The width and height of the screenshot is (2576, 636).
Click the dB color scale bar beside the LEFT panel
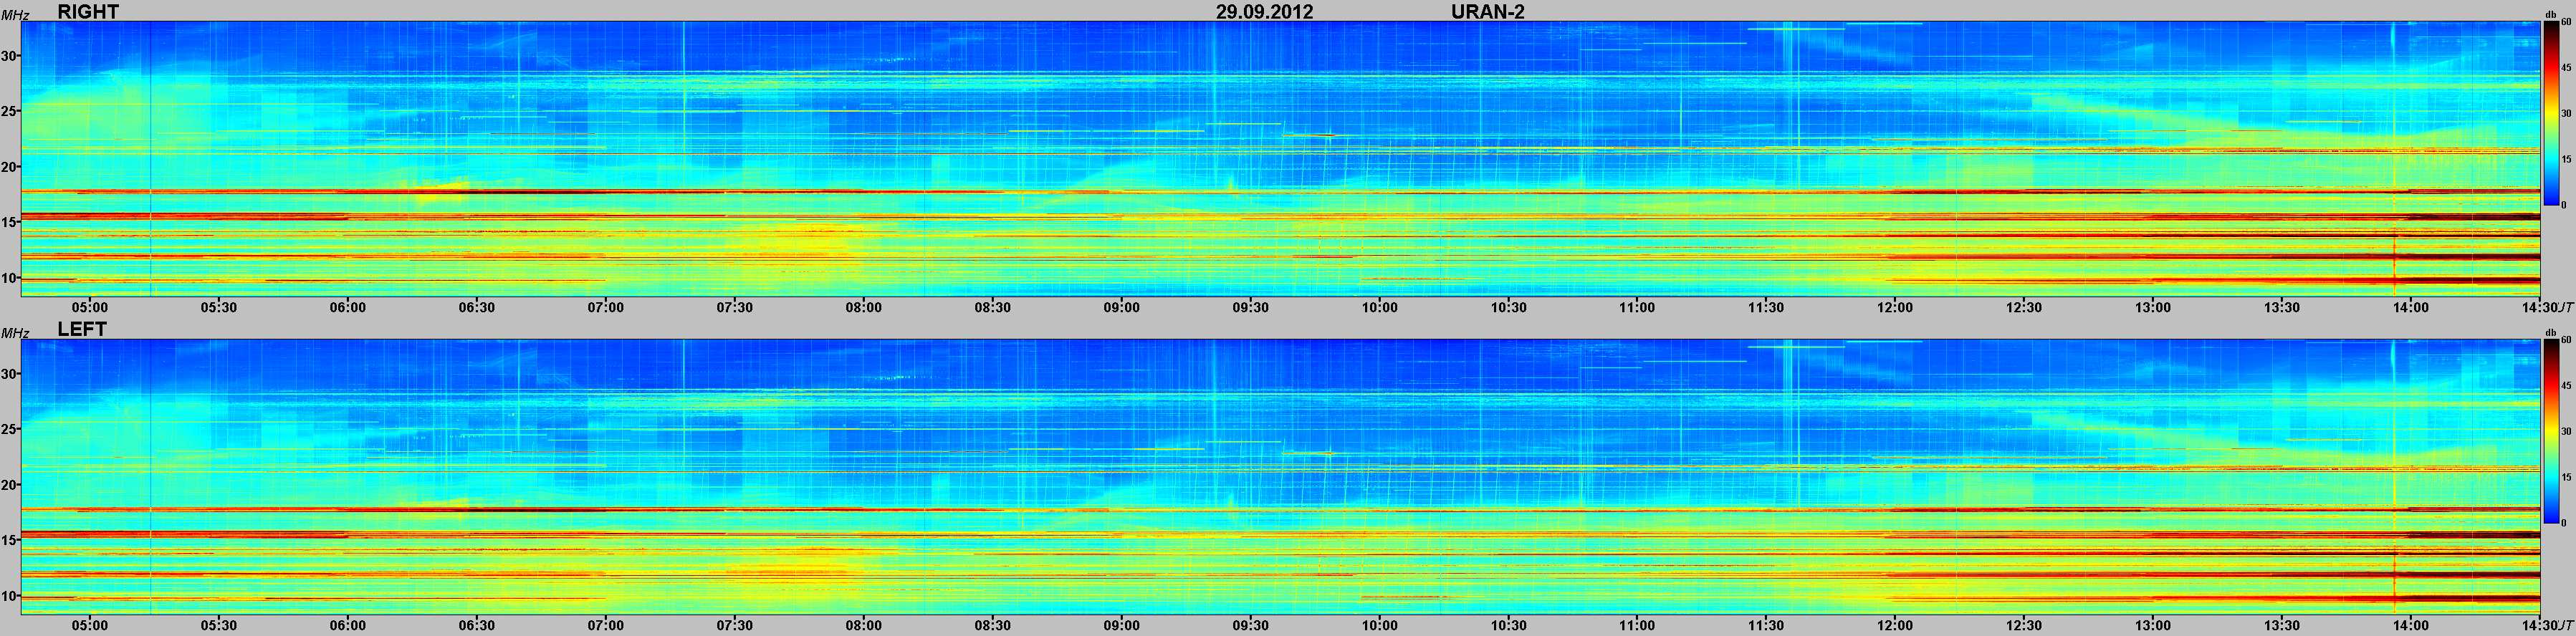[2552, 432]
